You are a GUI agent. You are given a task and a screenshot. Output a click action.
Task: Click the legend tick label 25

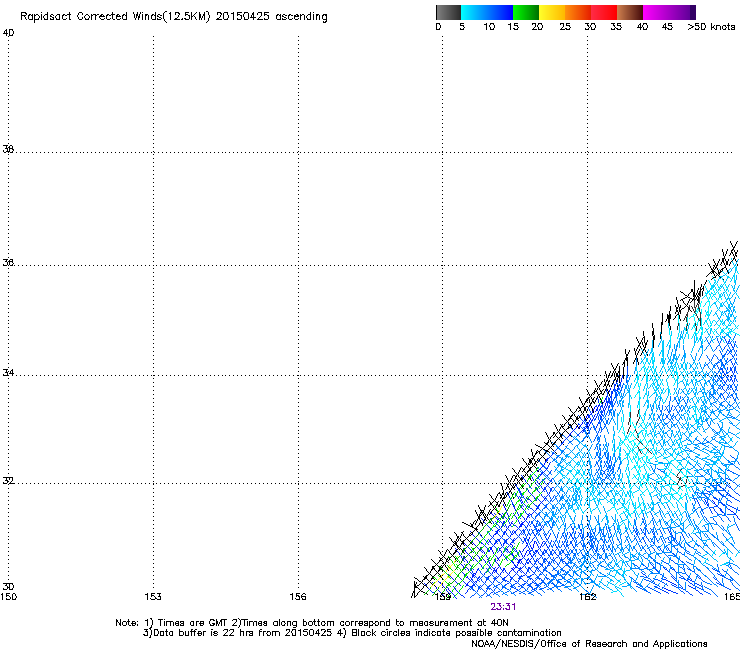point(565,27)
